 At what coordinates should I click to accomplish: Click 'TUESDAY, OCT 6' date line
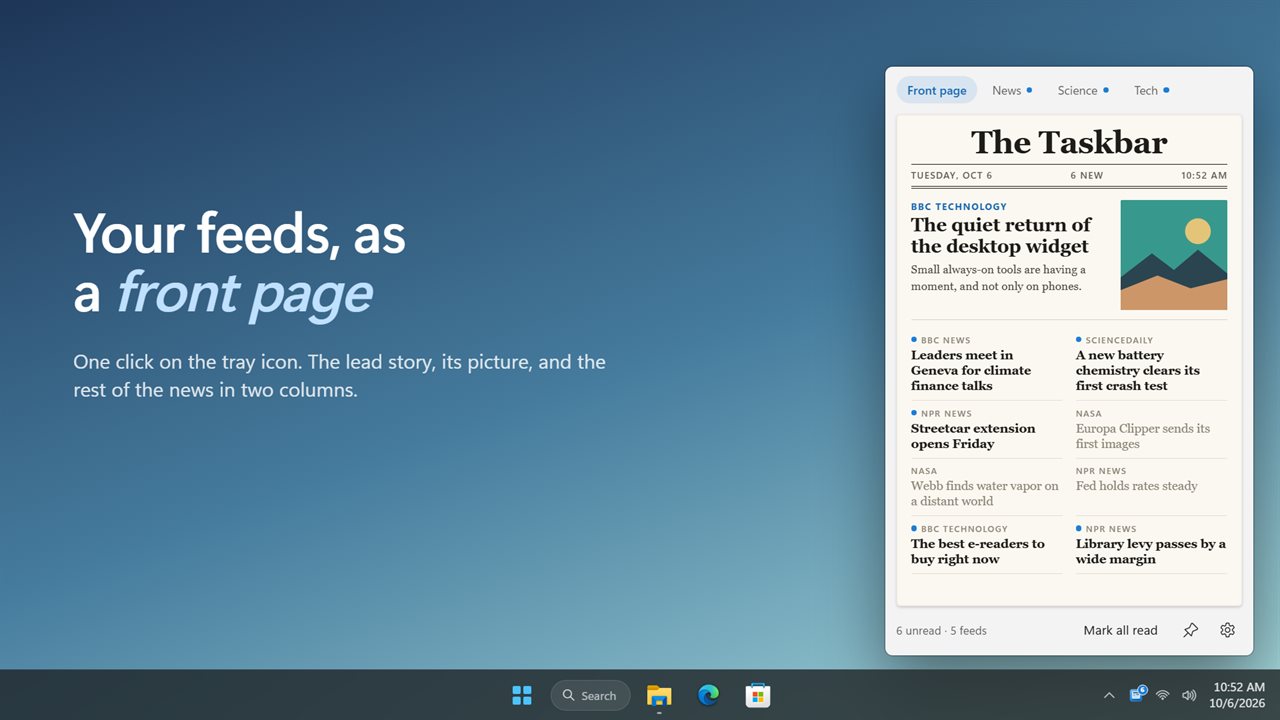click(x=951, y=175)
